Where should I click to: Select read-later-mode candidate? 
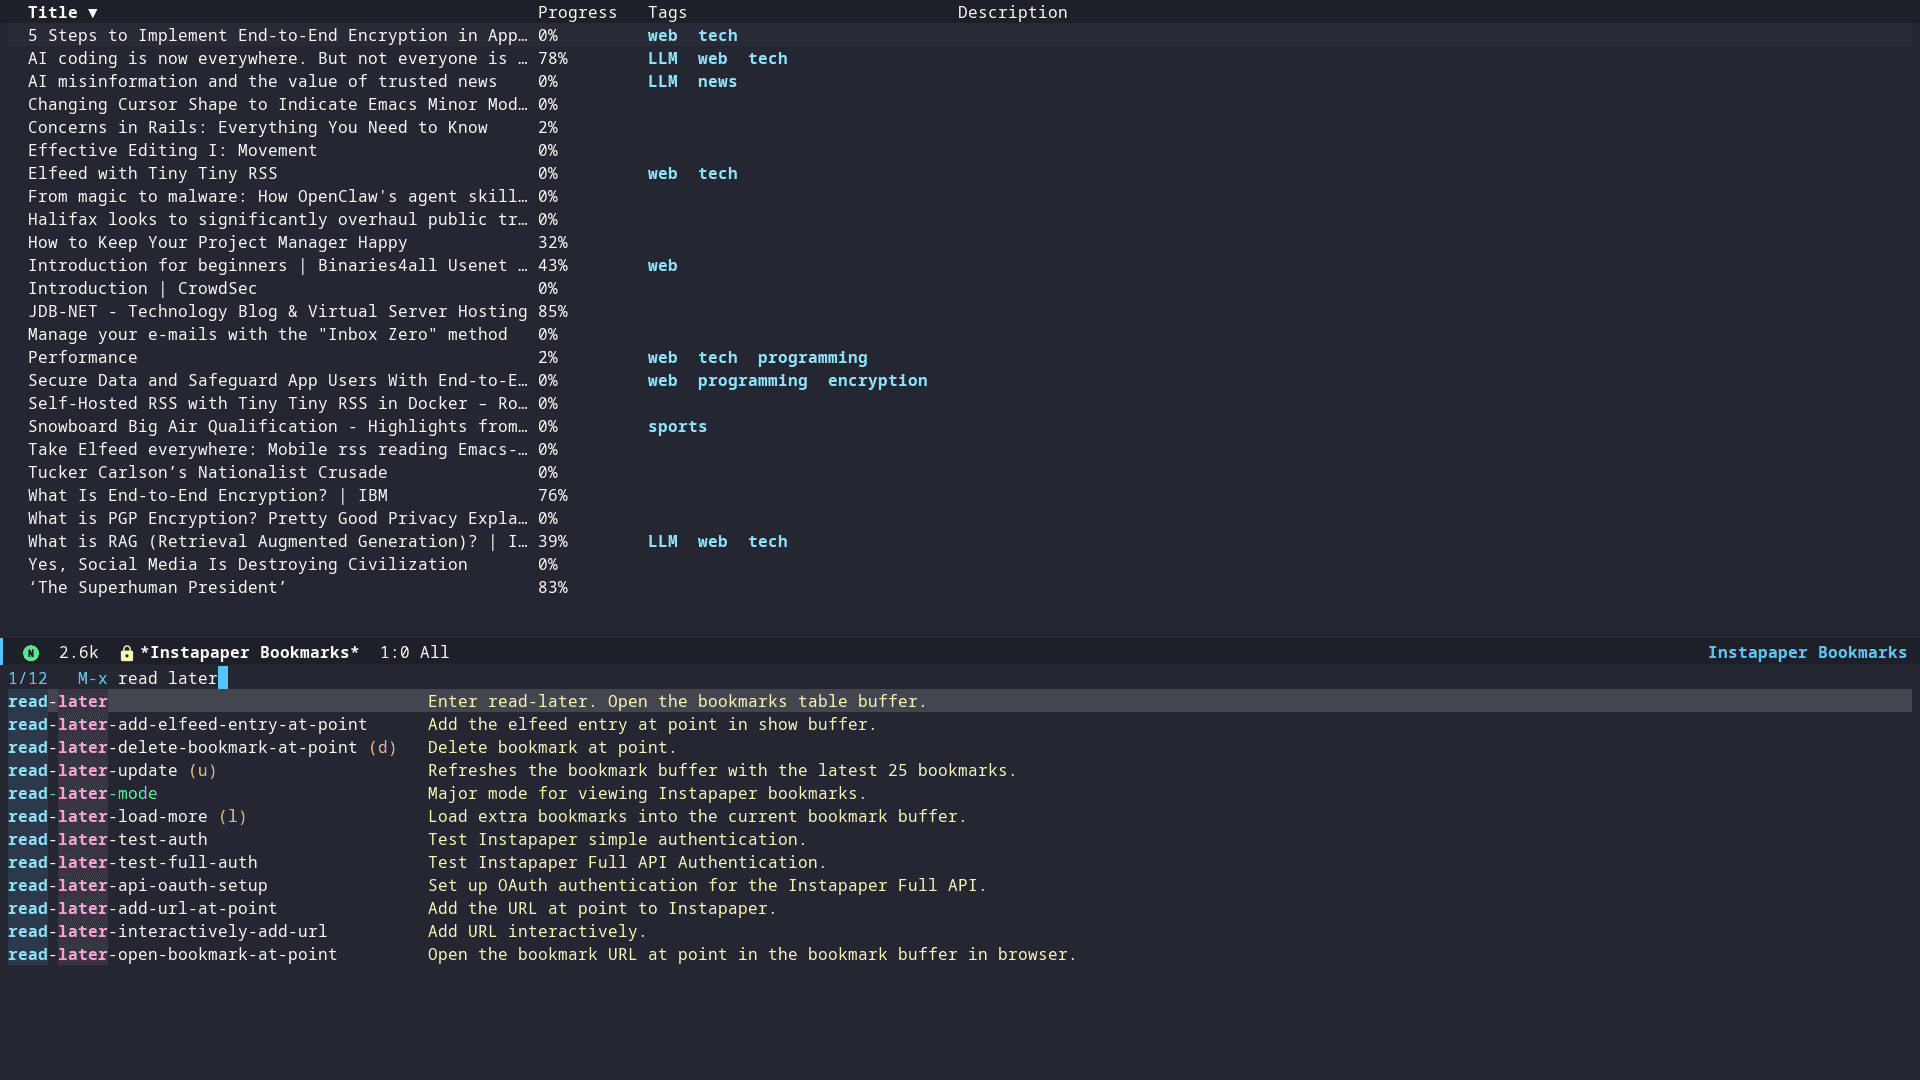pyautogui.click(x=83, y=794)
